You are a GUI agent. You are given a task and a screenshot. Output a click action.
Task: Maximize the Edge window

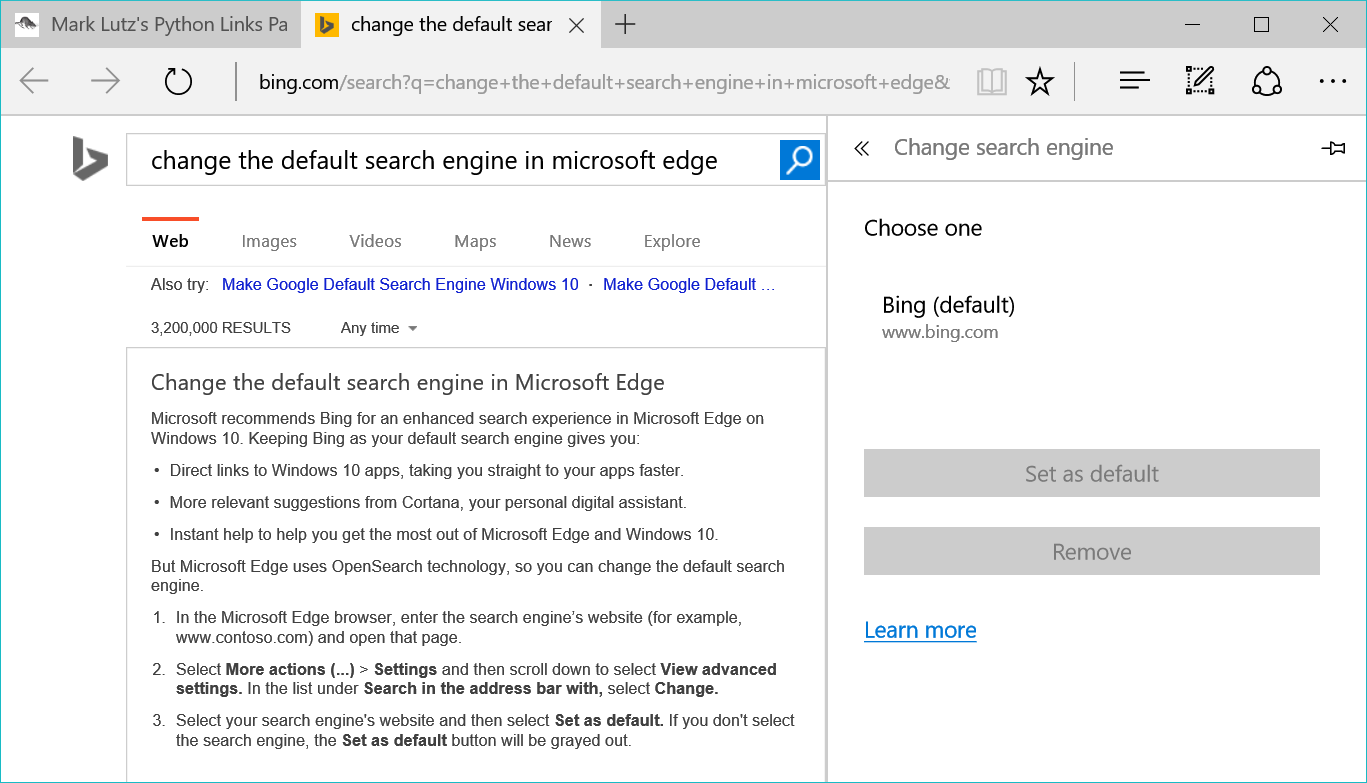click(x=1261, y=25)
